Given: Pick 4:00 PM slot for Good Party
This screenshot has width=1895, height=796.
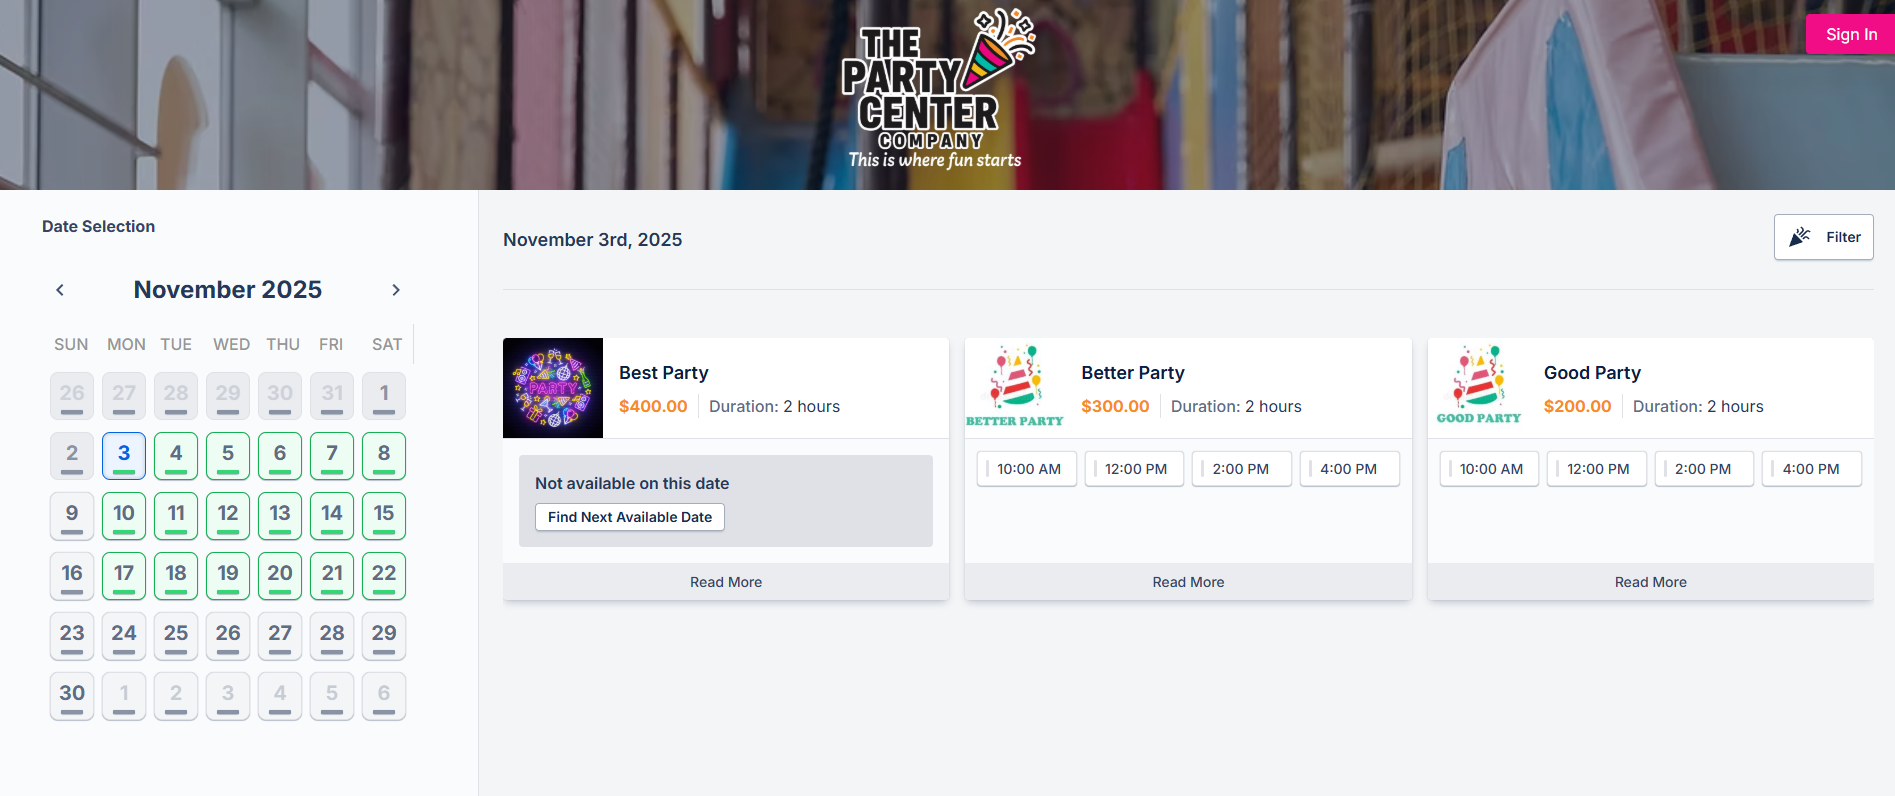Looking at the screenshot, I should [1811, 469].
